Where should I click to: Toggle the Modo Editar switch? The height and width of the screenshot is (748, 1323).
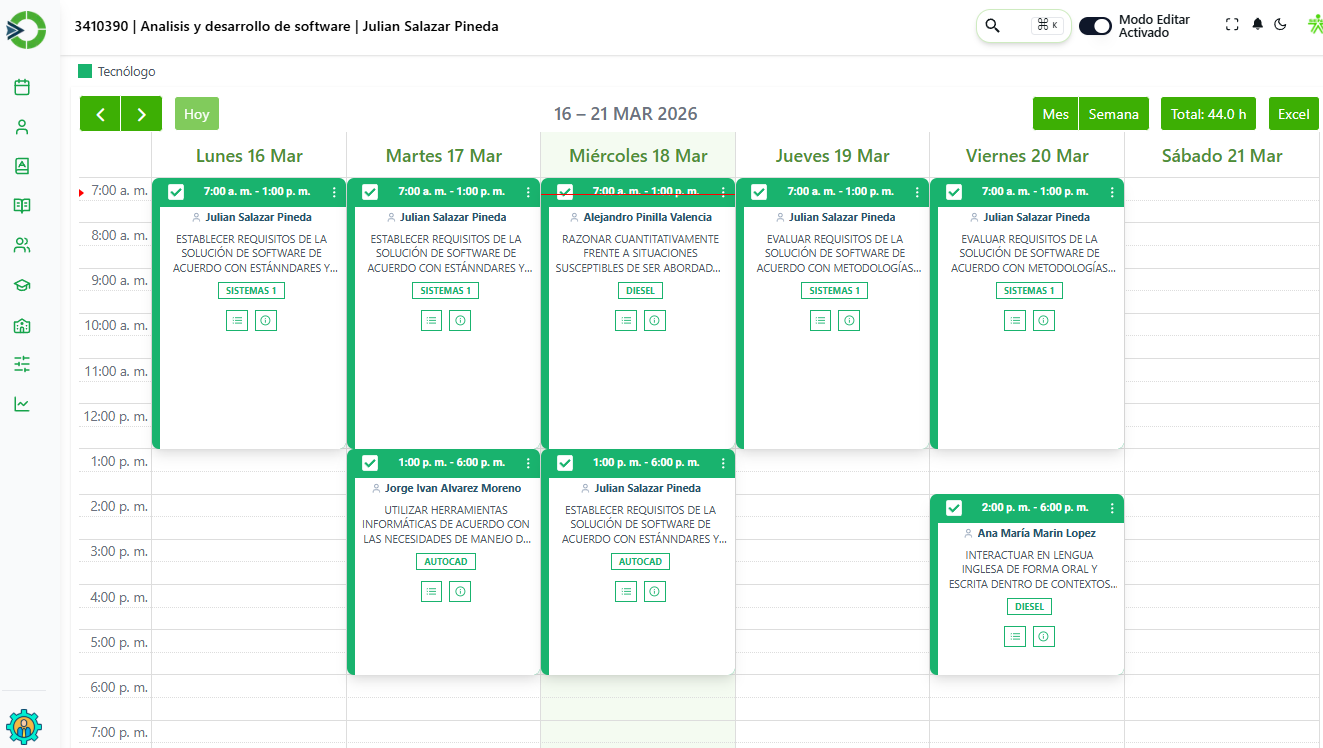[1095, 26]
